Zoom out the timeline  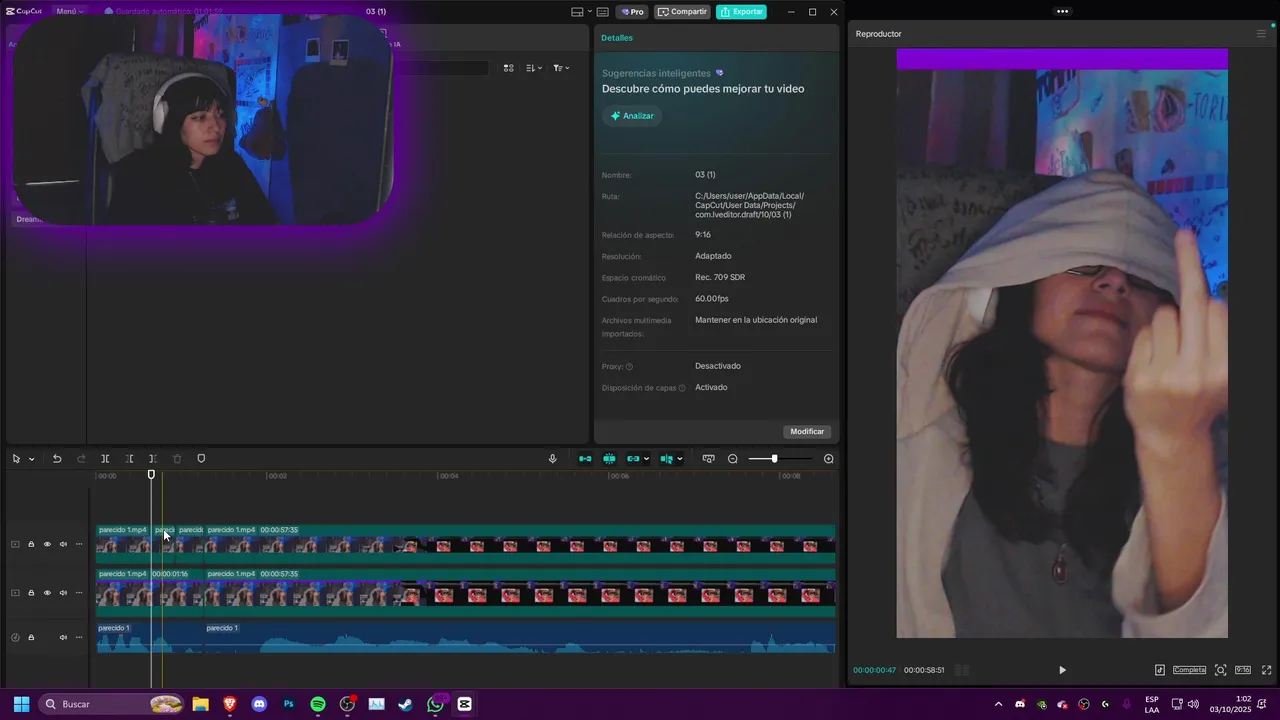733,459
